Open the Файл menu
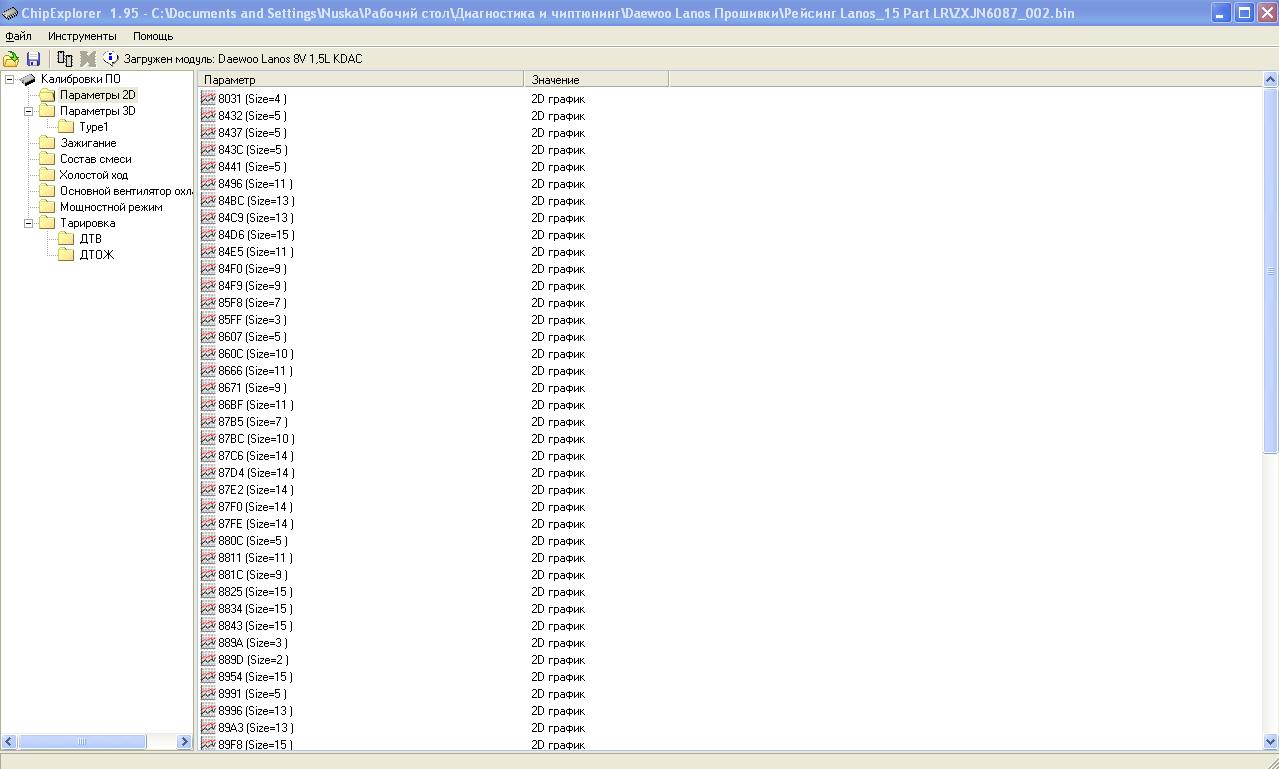The image size is (1279, 769). (18, 36)
